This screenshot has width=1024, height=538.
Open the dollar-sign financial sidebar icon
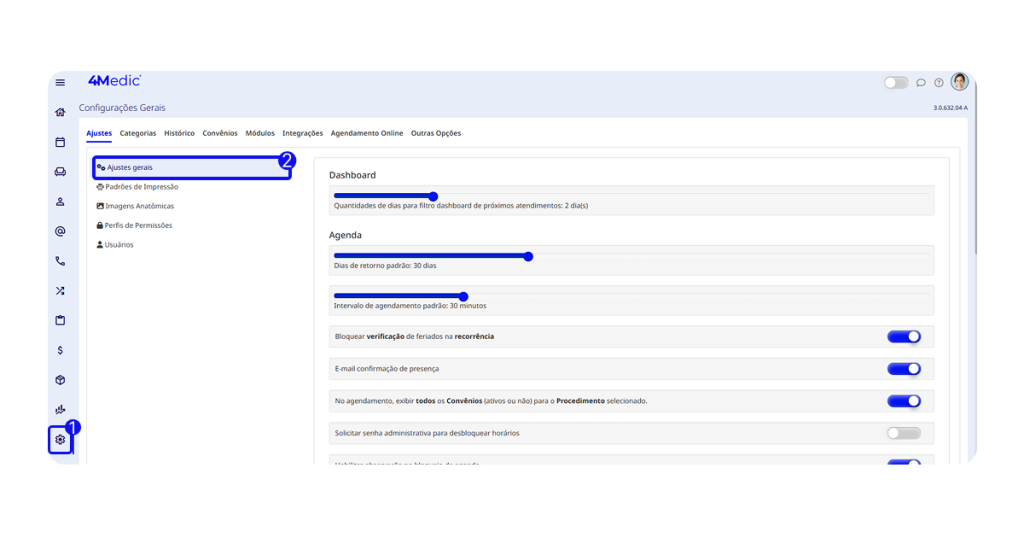60,351
